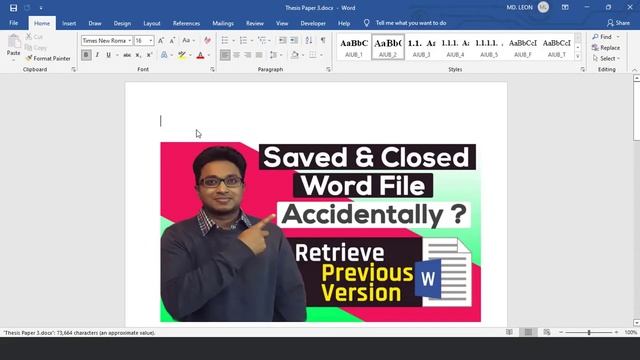This screenshot has width=640, height=360.
Task: Switch to Web Layout view in status bar
Action: pyautogui.click(x=547, y=332)
